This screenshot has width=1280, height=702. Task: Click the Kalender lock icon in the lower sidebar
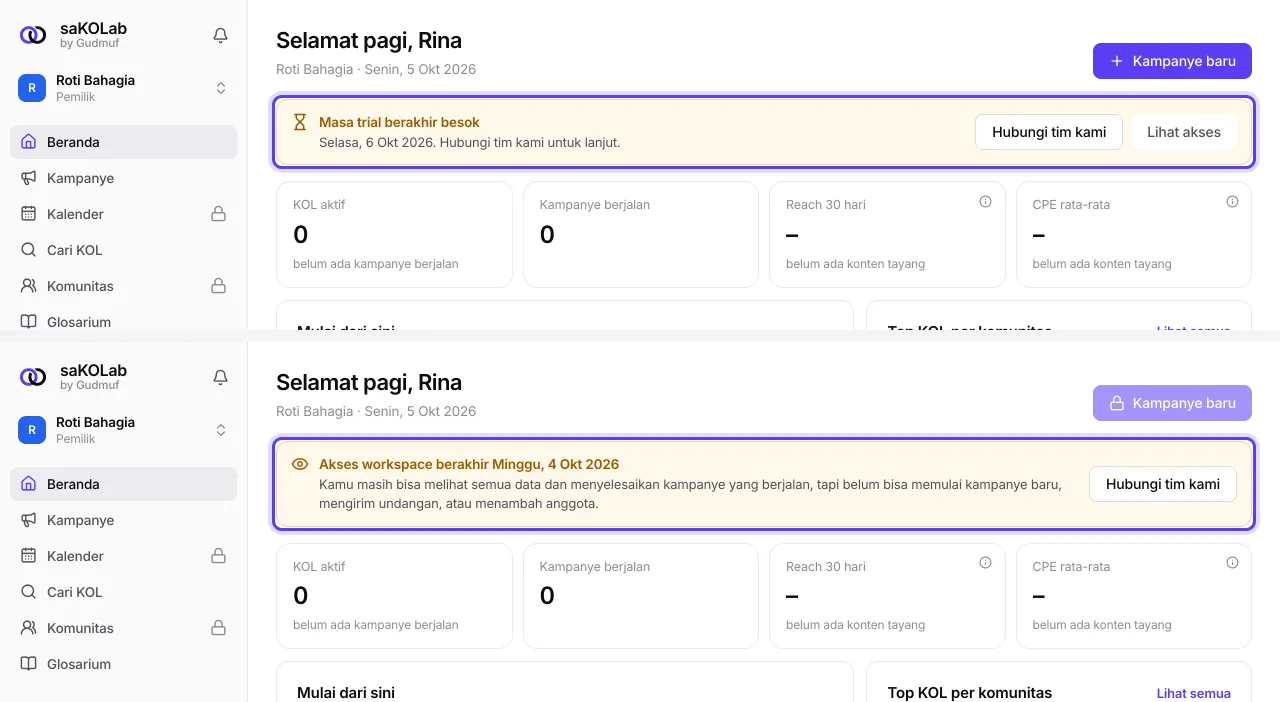[218, 556]
